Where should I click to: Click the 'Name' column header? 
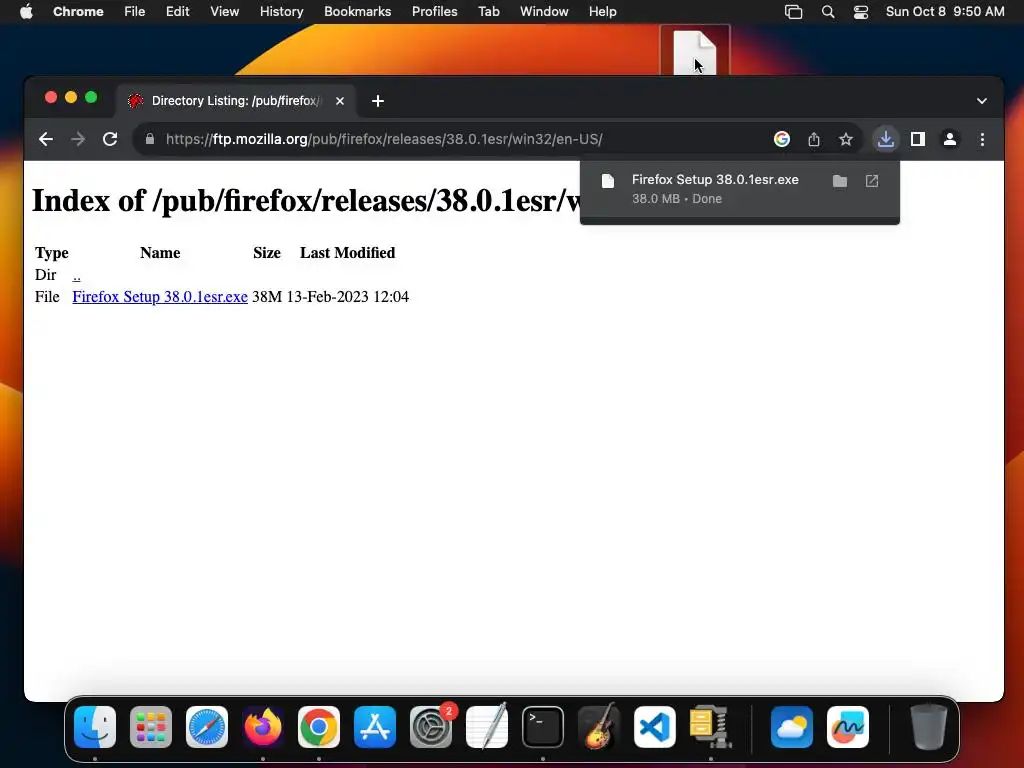160,253
